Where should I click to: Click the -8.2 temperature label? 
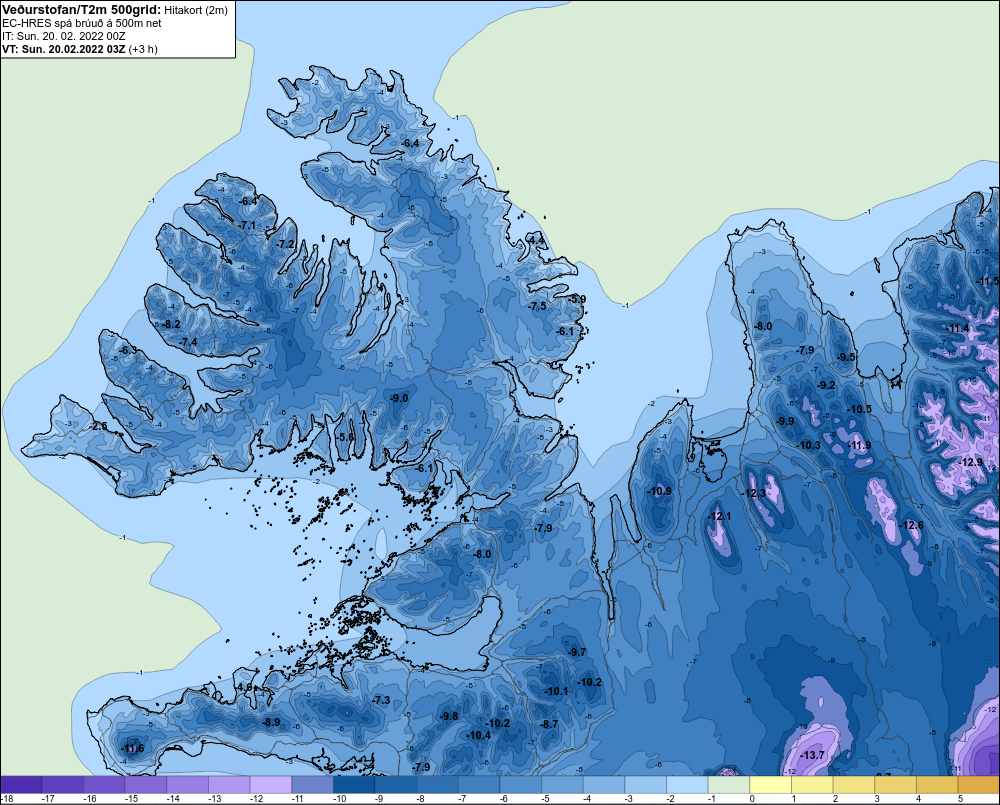coord(171,324)
